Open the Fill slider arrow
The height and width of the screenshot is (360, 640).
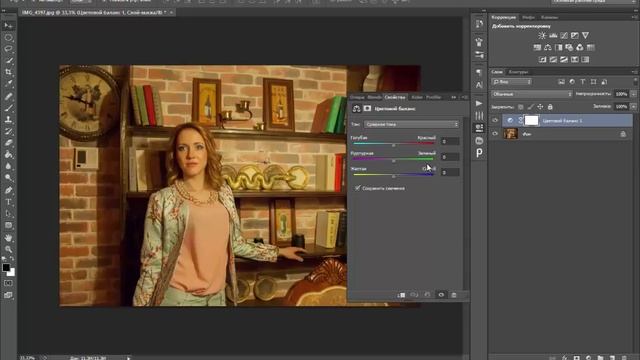point(633,107)
